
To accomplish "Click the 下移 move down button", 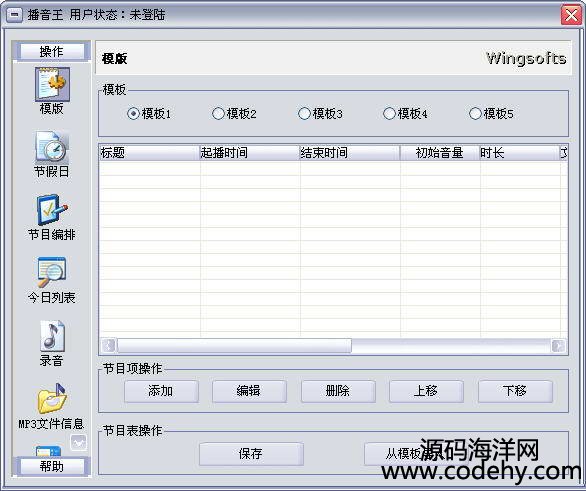I will click(515, 391).
